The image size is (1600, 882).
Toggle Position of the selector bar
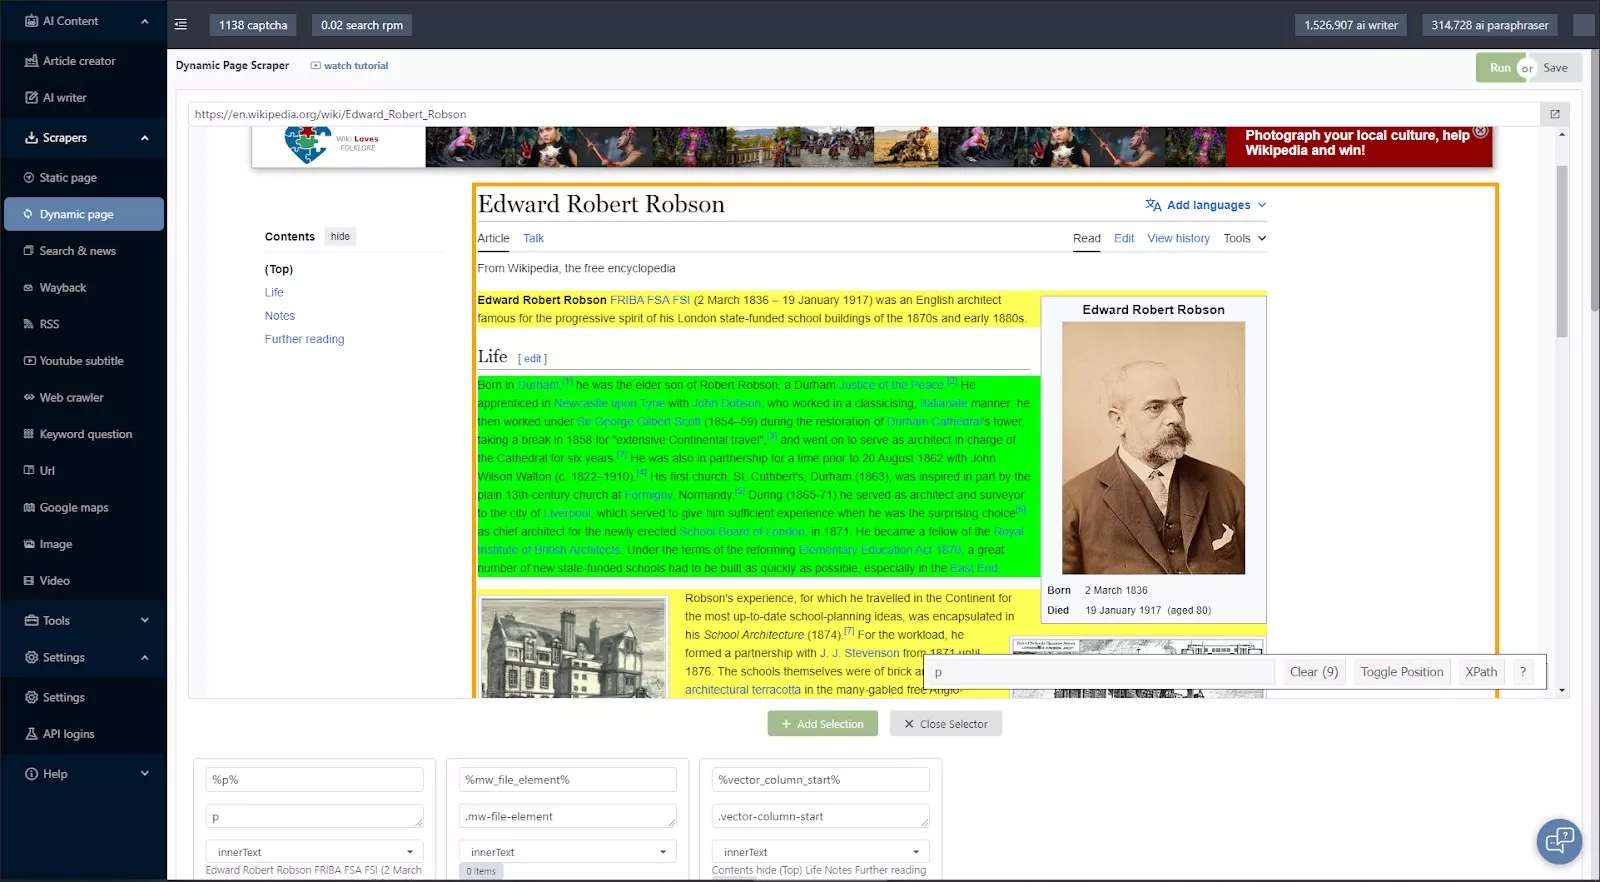pyautogui.click(x=1401, y=672)
